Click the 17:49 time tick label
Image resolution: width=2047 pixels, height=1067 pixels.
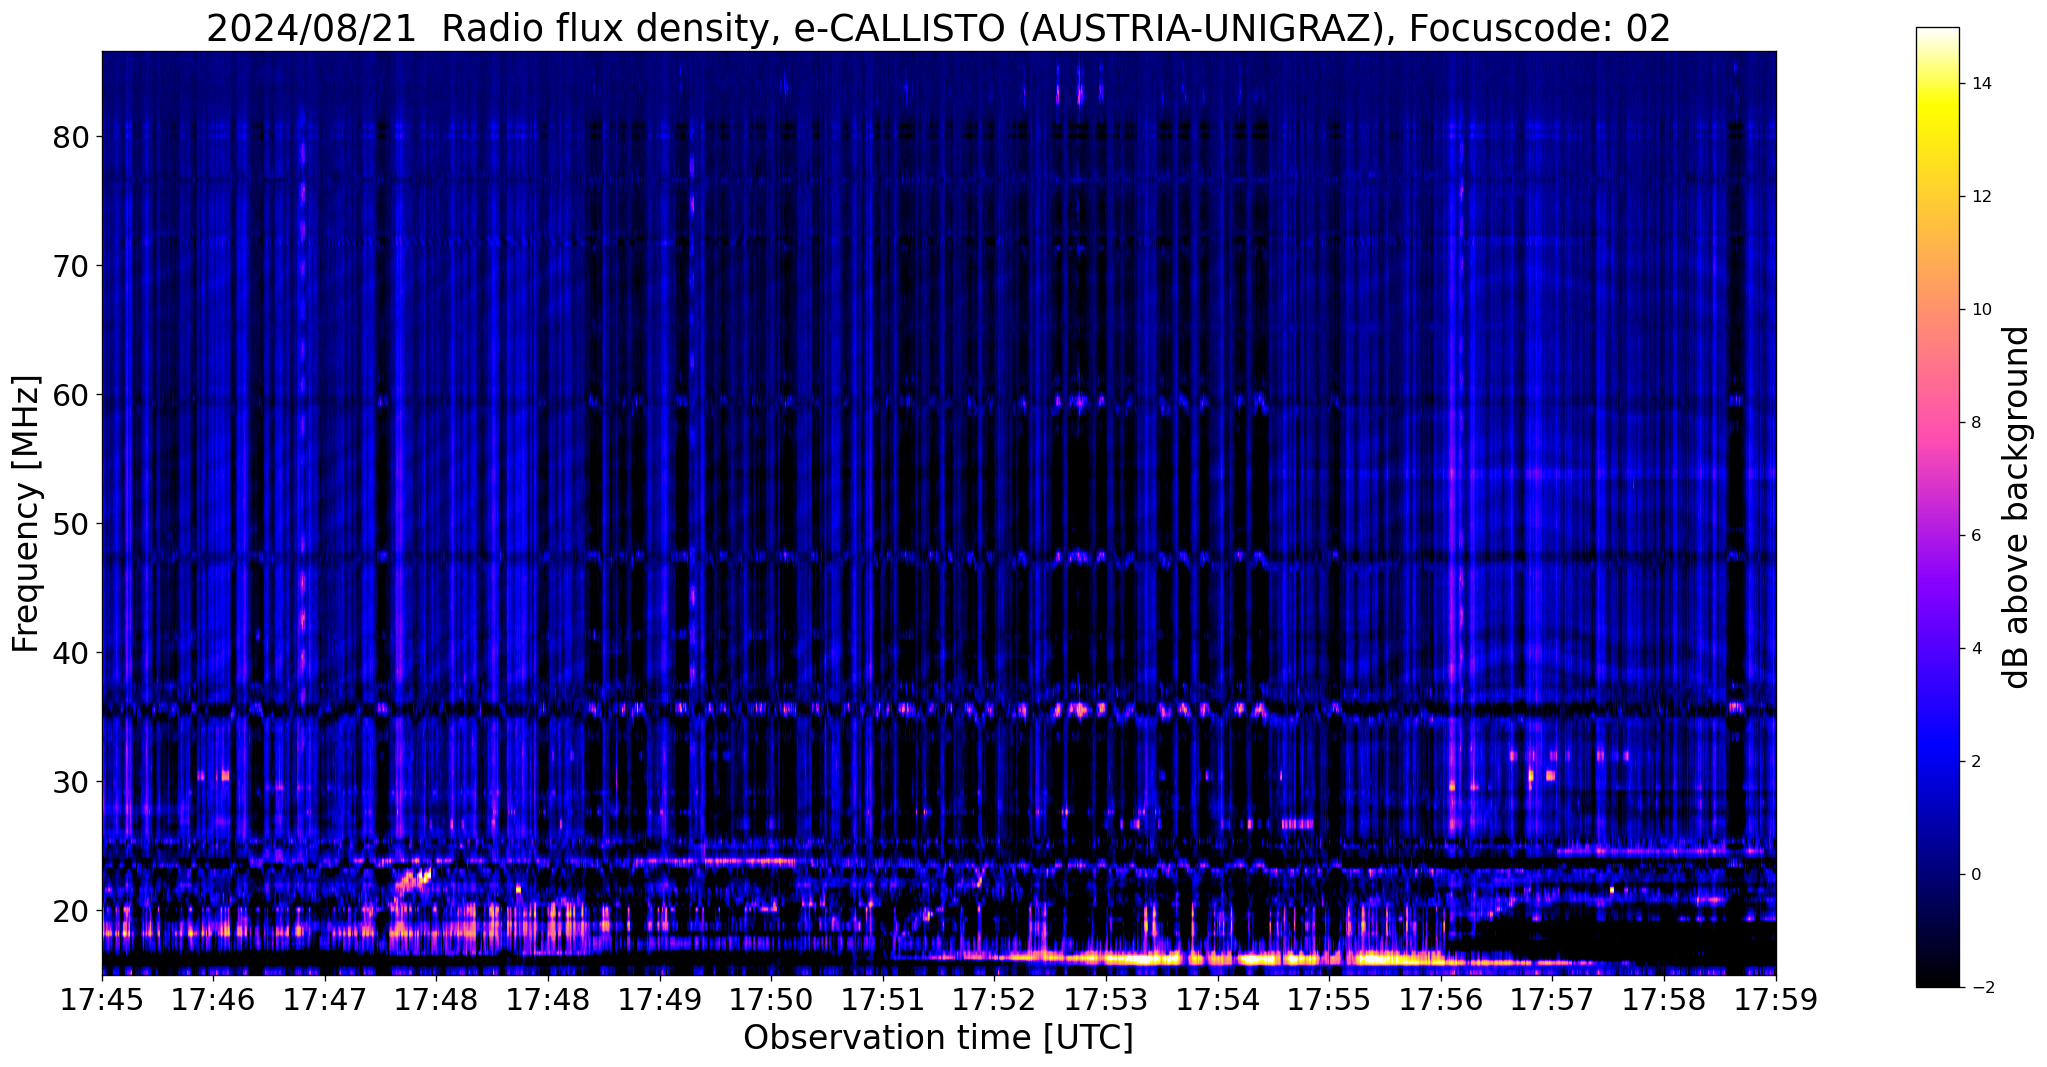660,1000
